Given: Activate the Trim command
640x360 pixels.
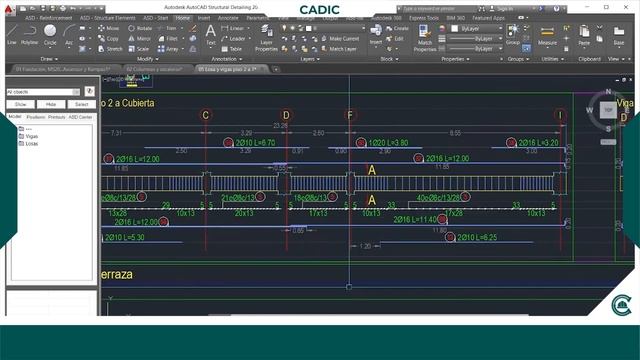Looking at the screenshot, I should point(167,28).
